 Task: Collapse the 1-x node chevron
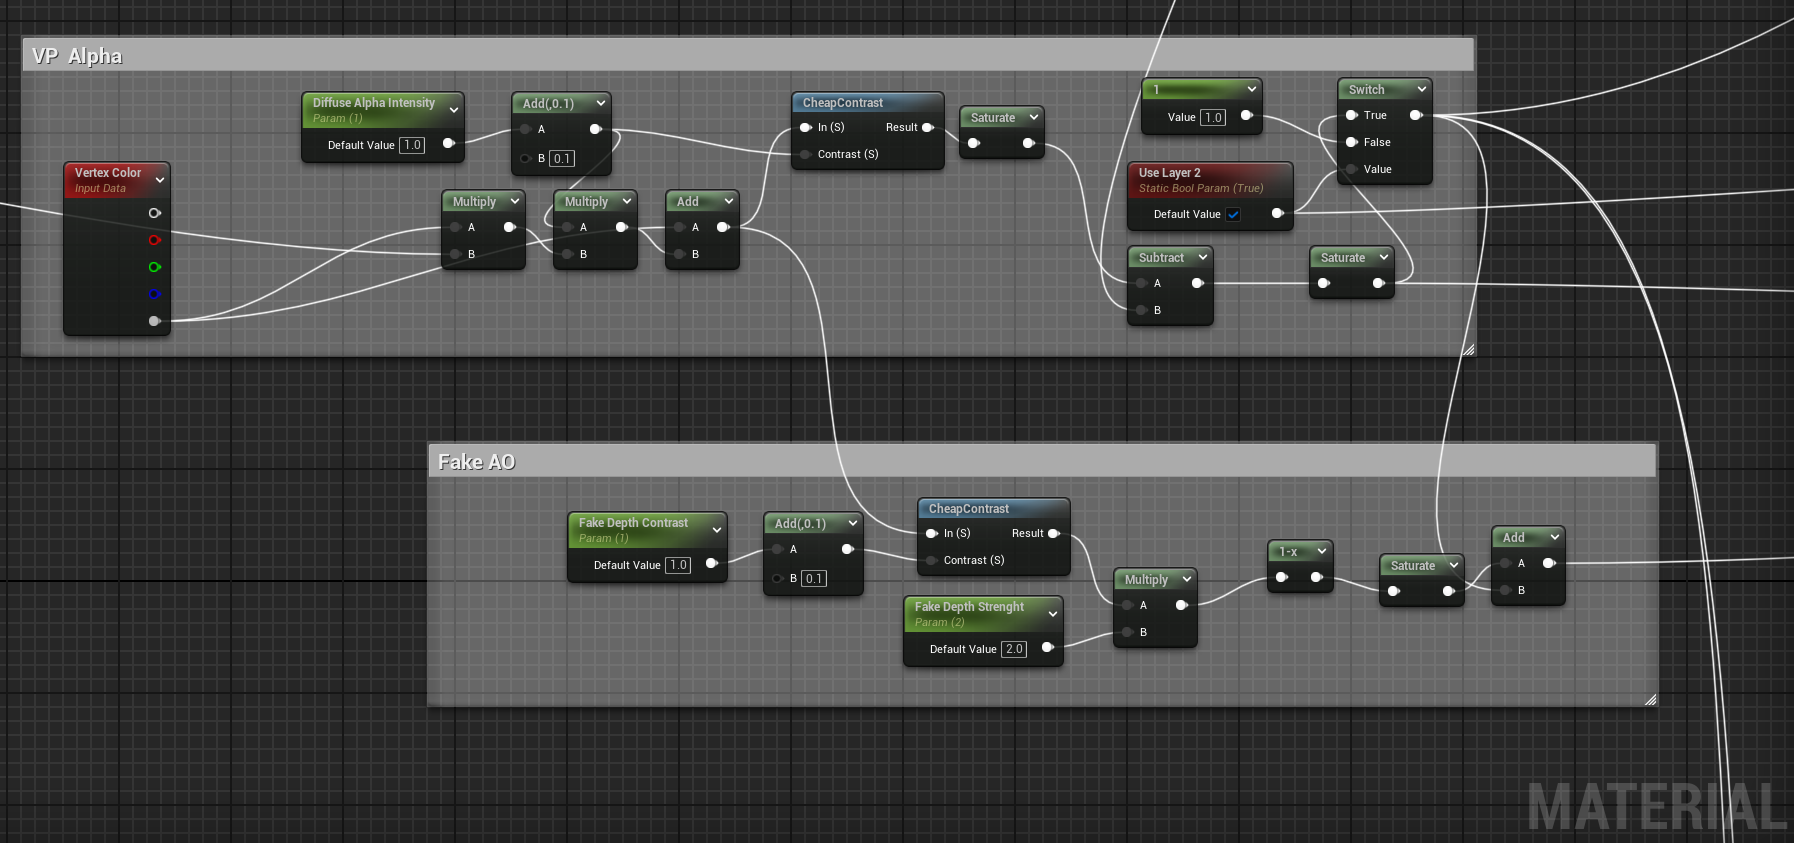point(1322,551)
